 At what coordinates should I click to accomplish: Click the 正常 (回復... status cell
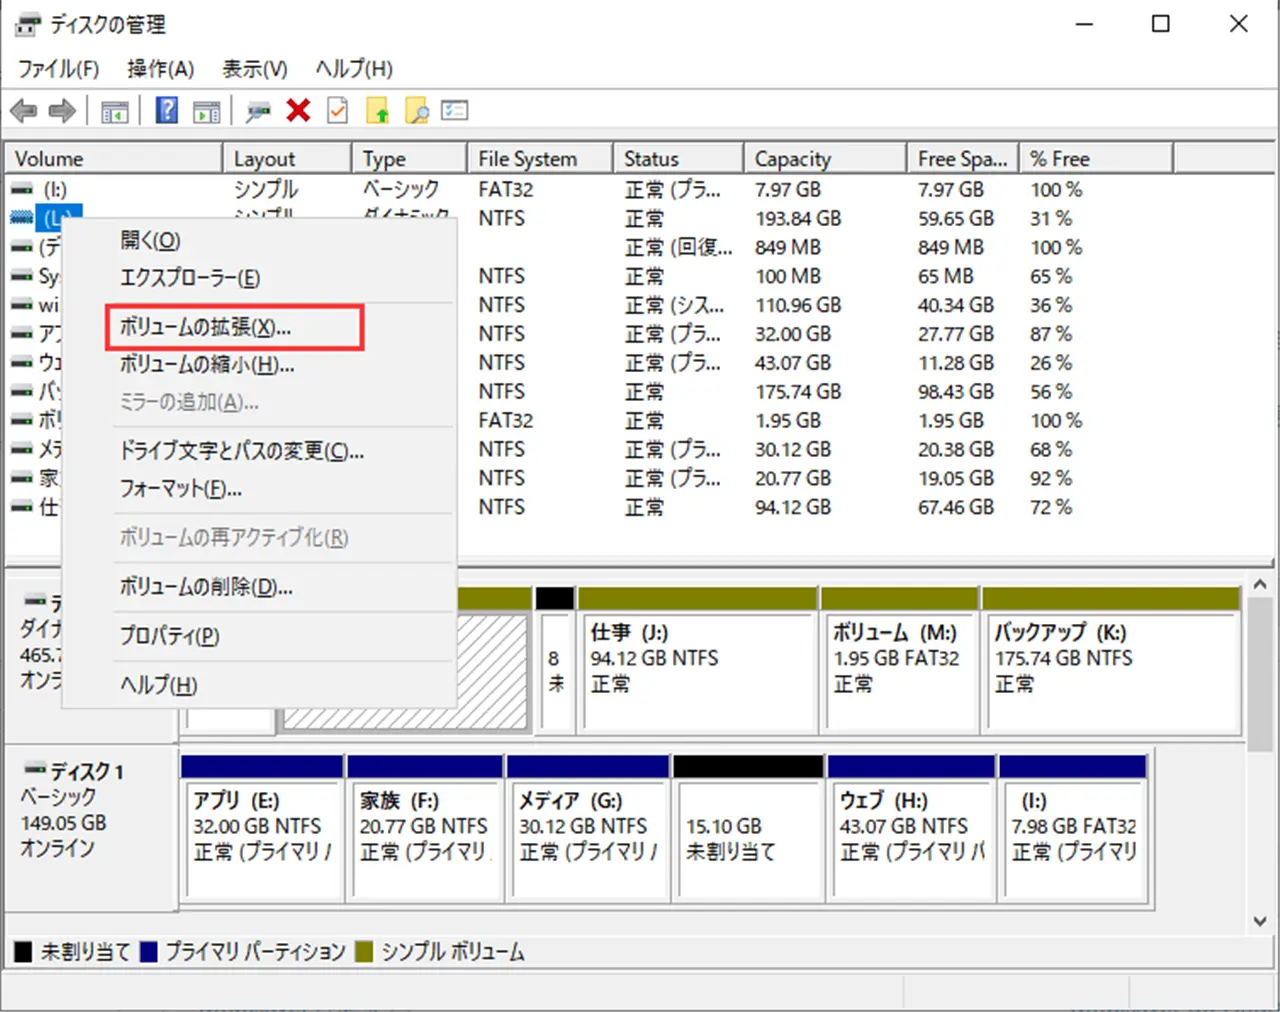tap(678, 247)
